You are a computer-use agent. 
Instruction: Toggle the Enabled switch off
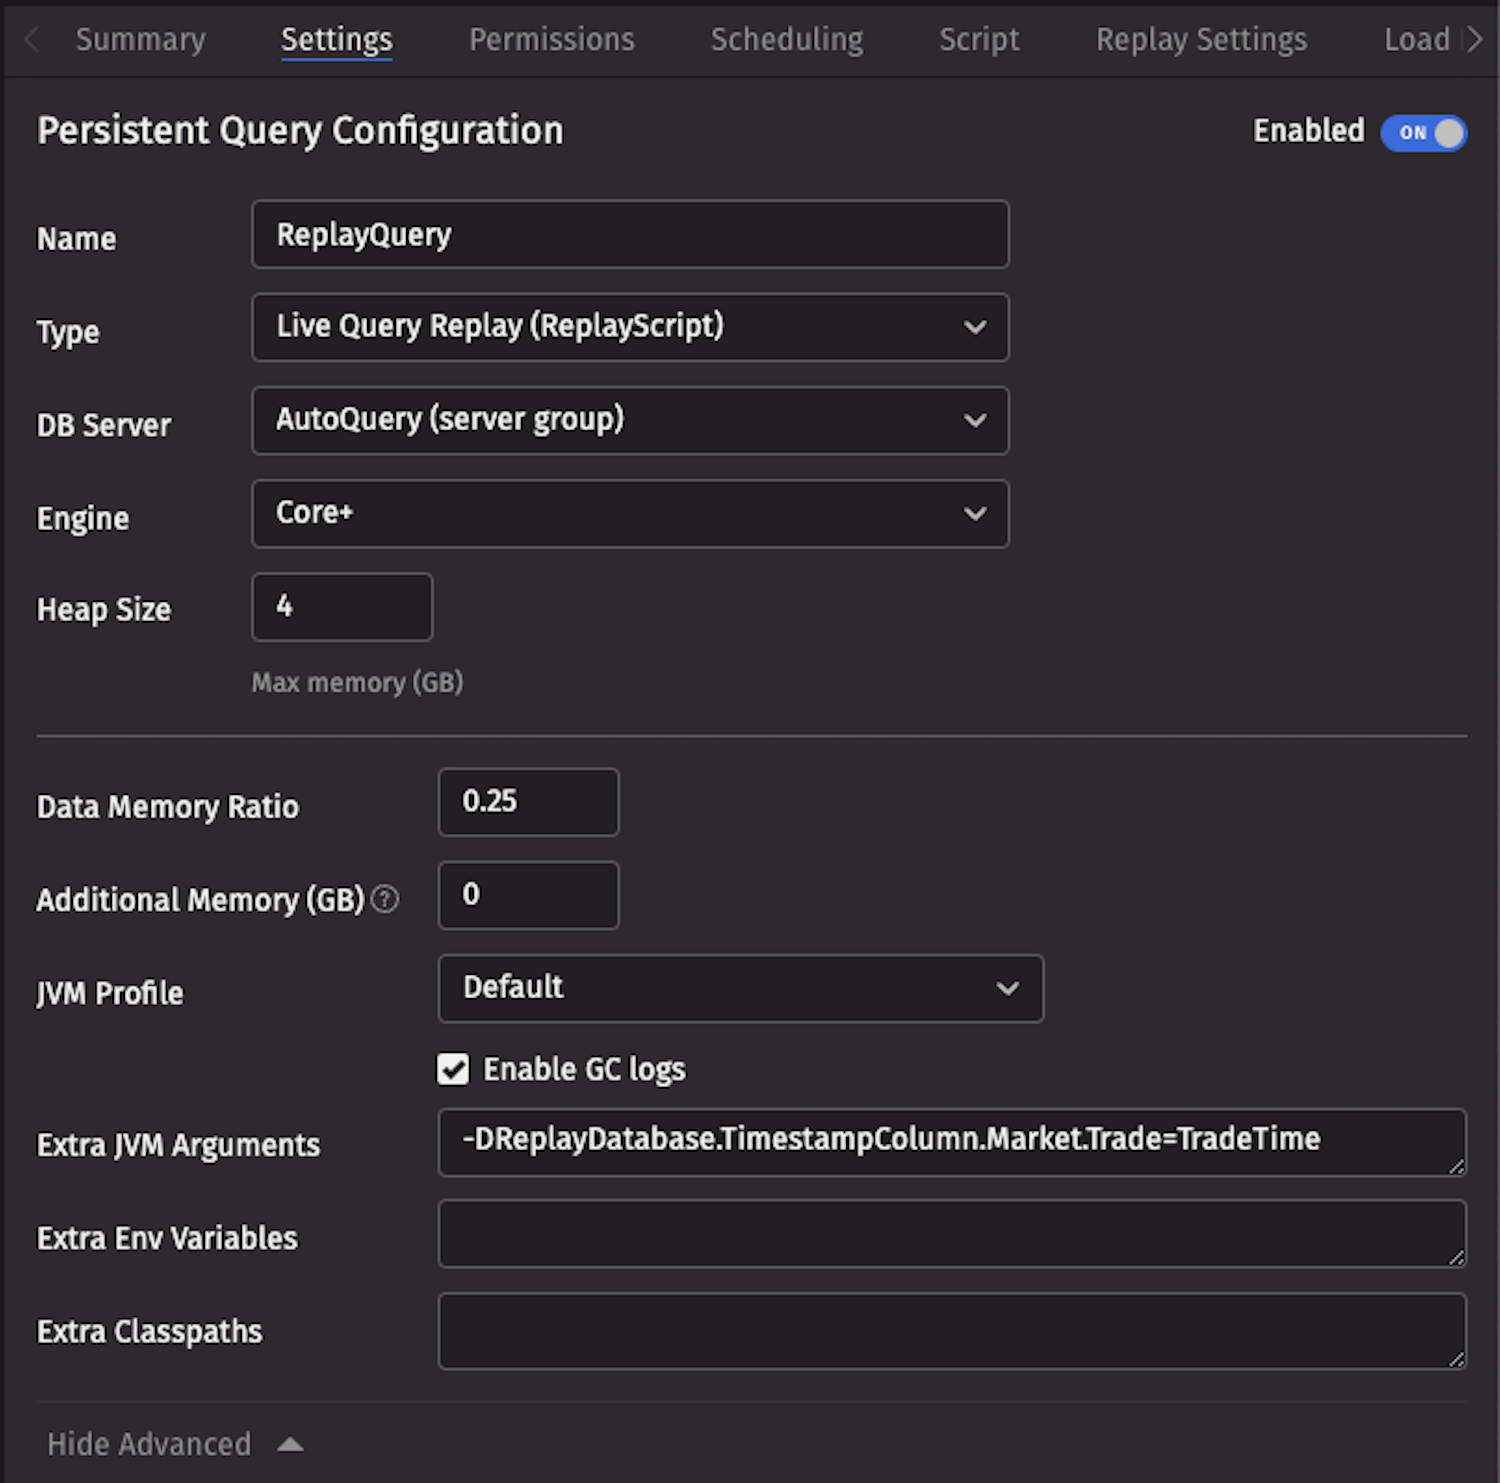(1423, 133)
